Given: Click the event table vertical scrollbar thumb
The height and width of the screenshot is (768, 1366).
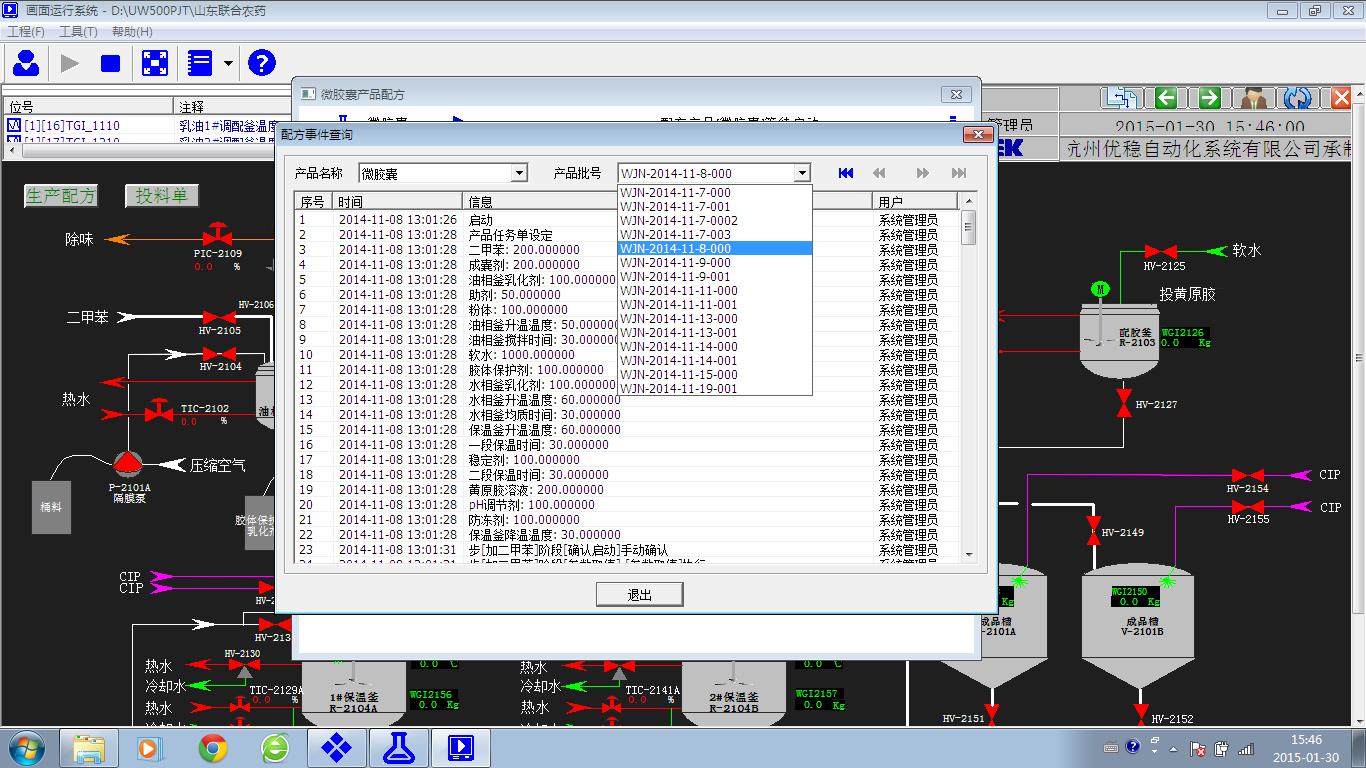Looking at the screenshot, I should coord(968,229).
